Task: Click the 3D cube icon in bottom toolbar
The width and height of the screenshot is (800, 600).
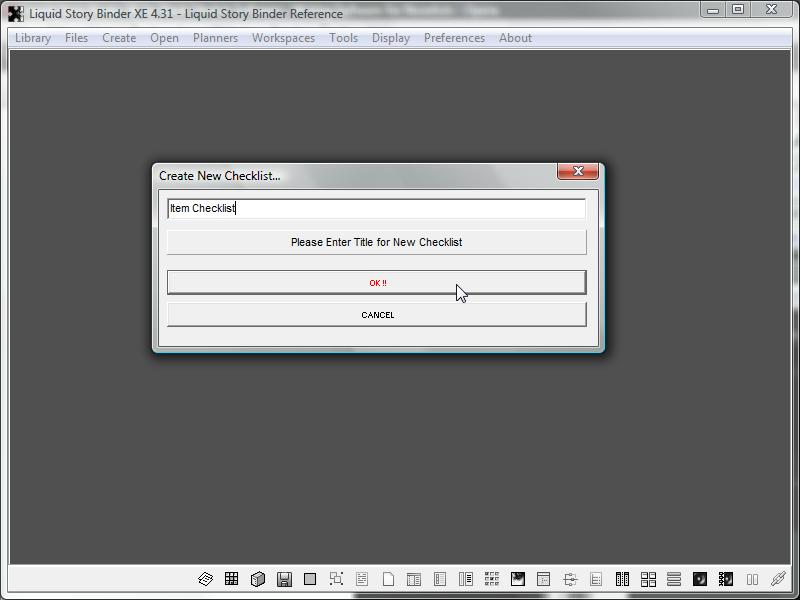Action: 258,579
